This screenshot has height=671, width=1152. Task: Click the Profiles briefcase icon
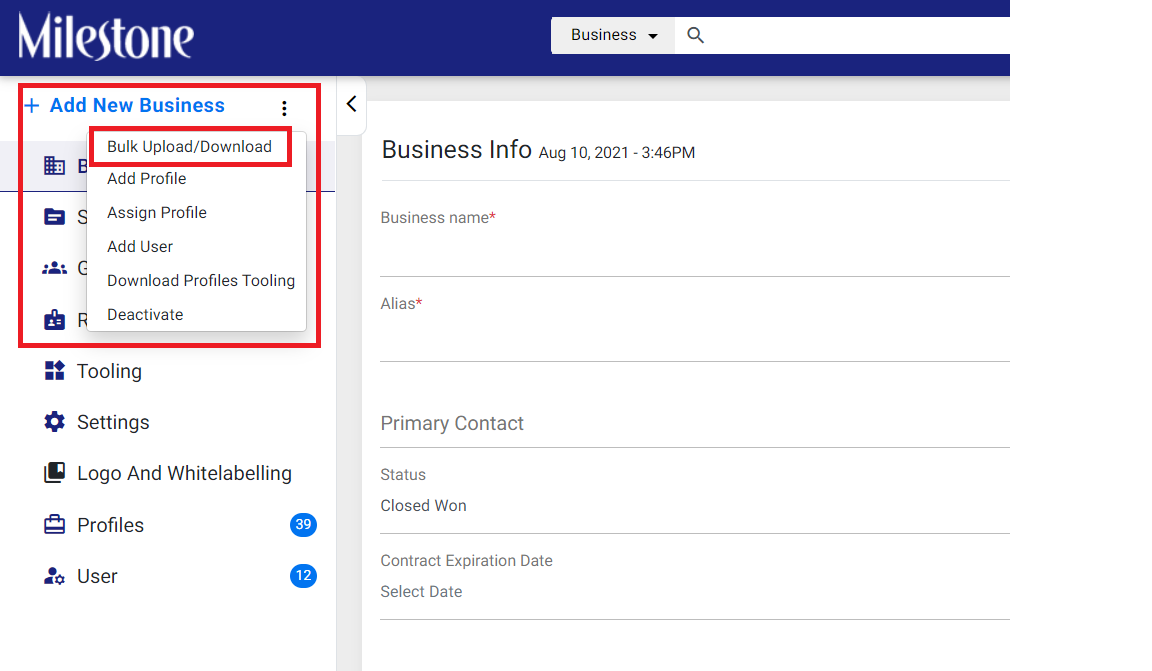tap(54, 525)
